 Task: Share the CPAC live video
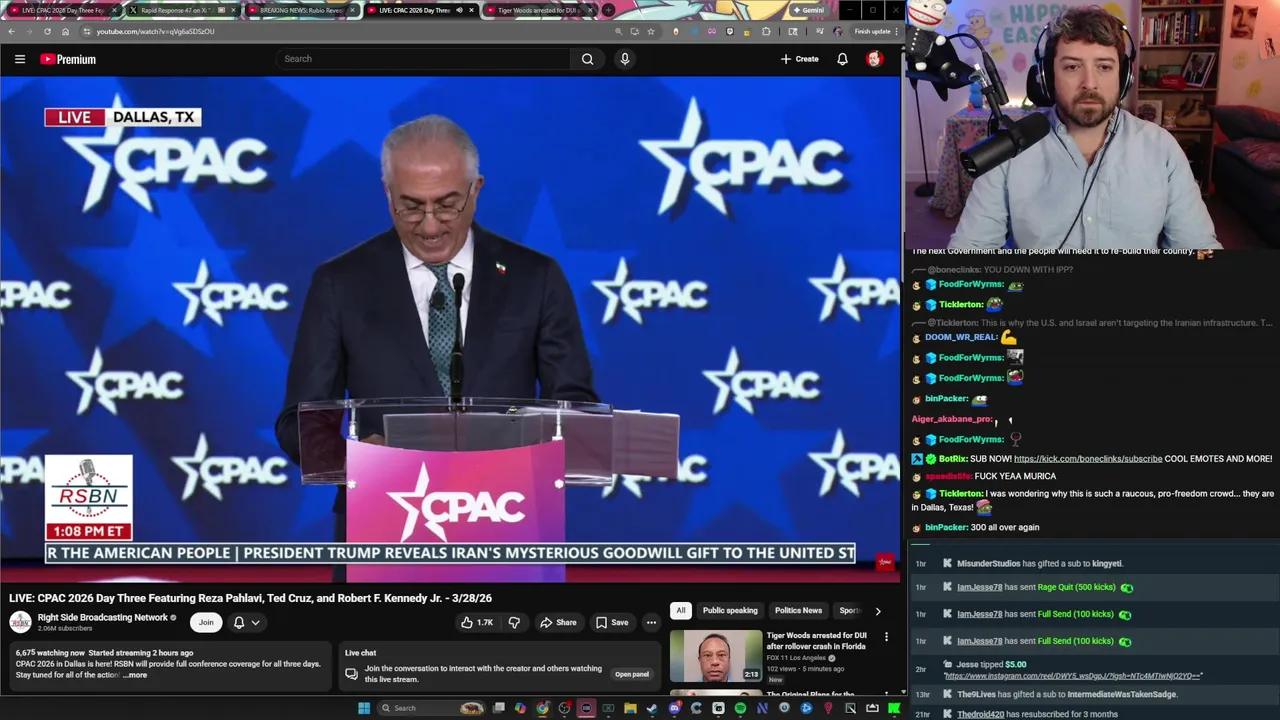click(x=558, y=622)
